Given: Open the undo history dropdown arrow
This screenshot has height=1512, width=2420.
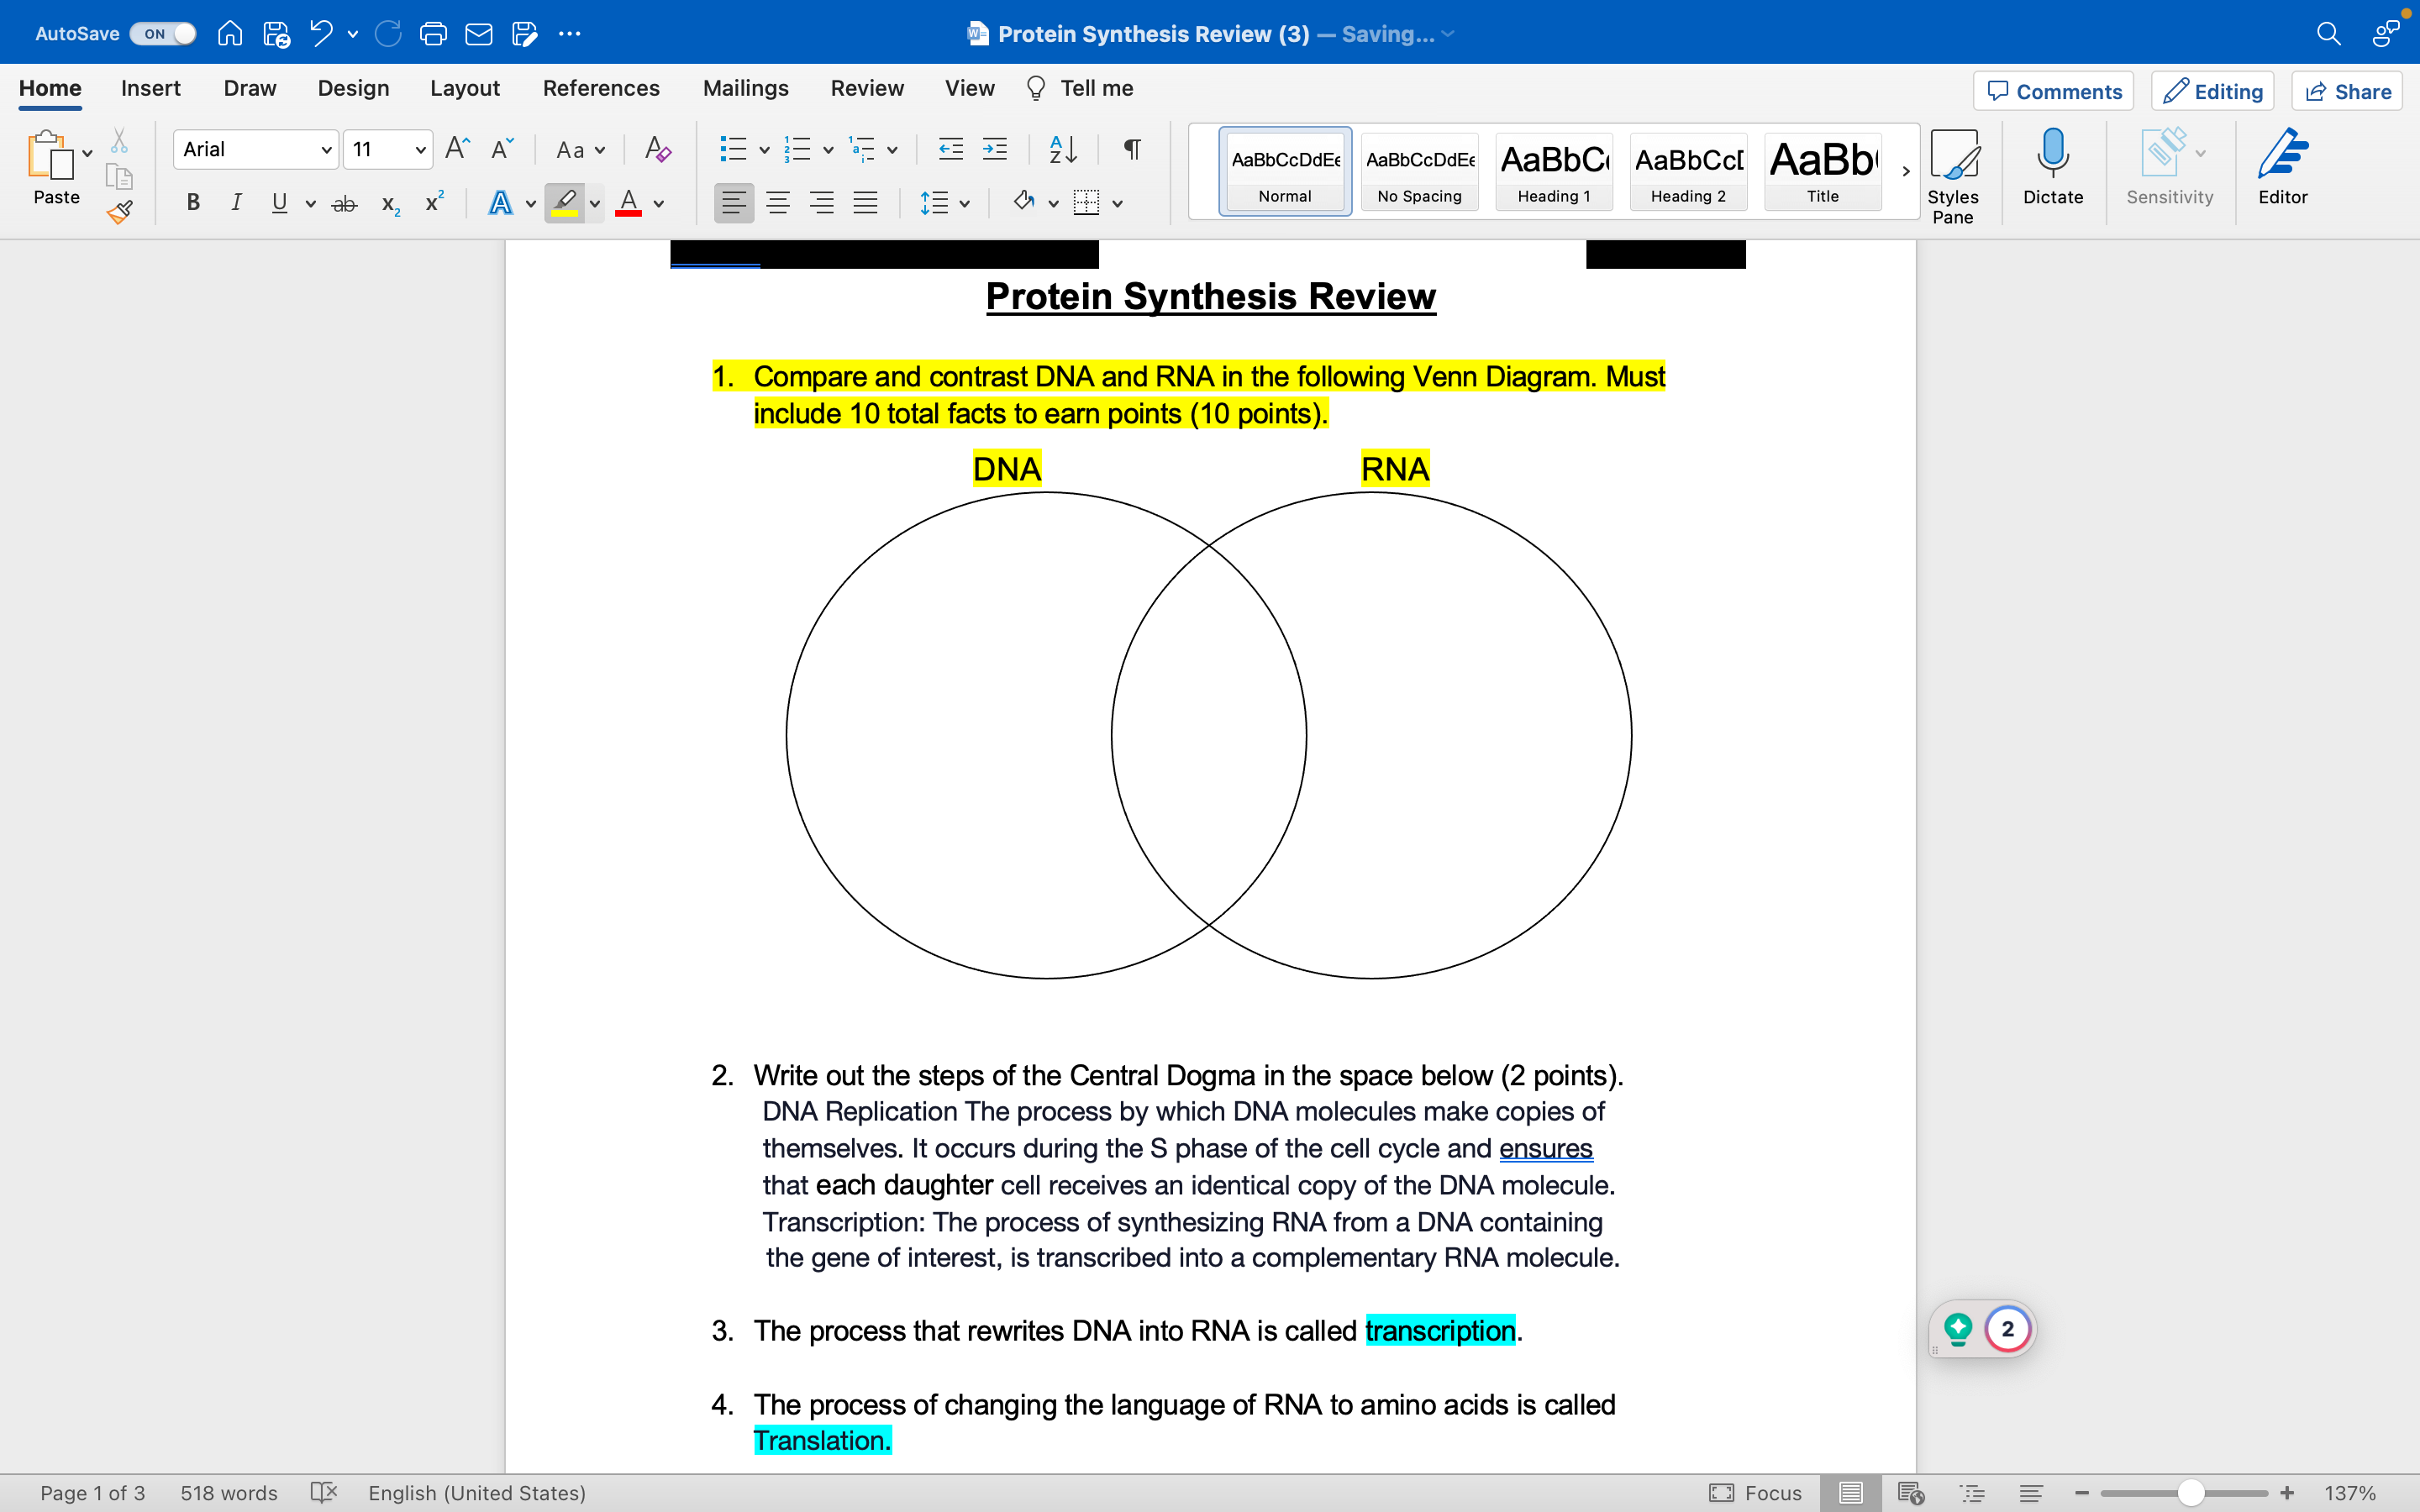Looking at the screenshot, I should [x=353, y=34].
